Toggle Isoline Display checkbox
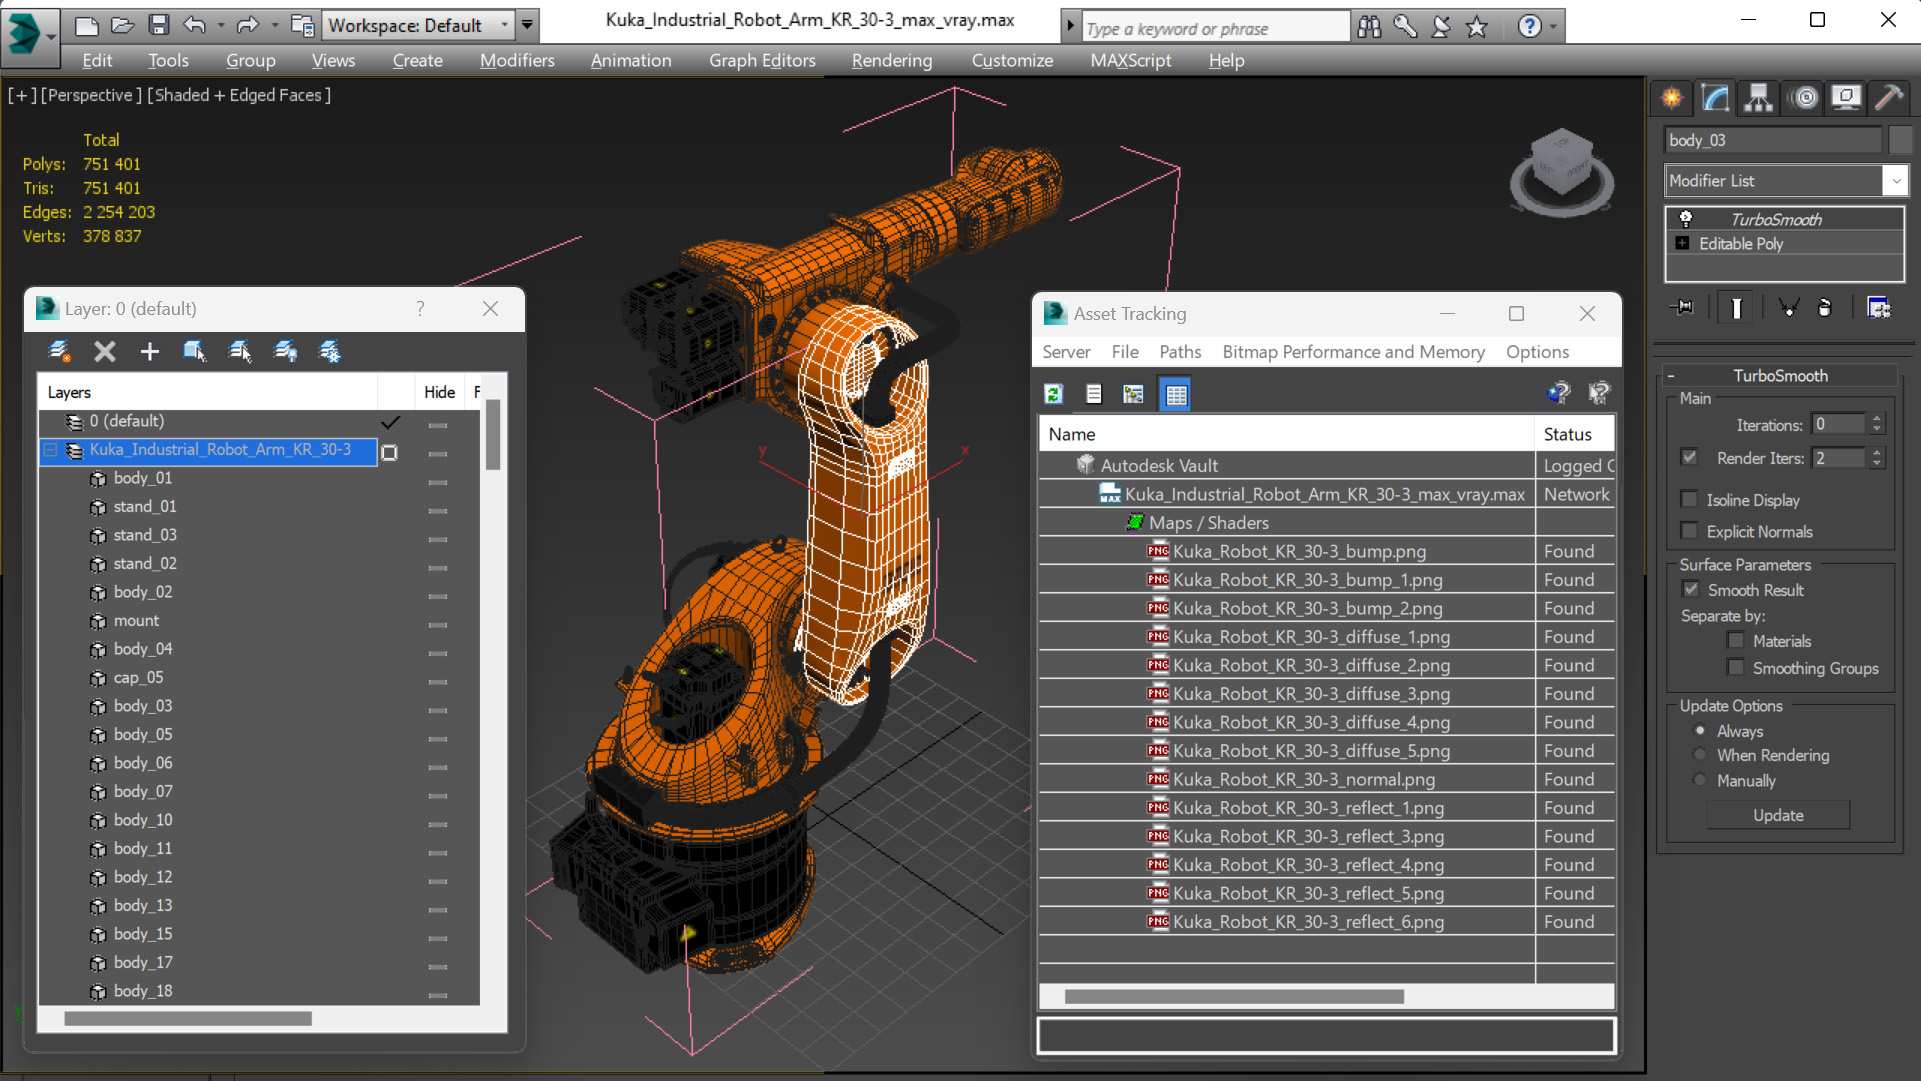1921x1081 pixels. point(1690,499)
